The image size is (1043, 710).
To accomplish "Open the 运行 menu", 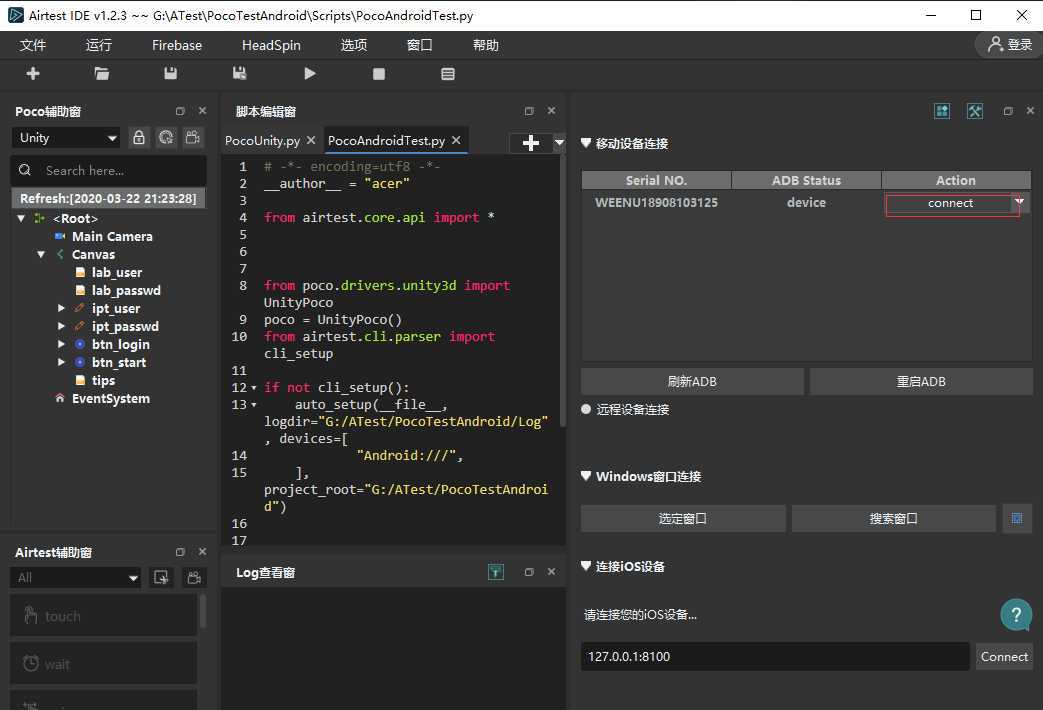I will tap(99, 45).
